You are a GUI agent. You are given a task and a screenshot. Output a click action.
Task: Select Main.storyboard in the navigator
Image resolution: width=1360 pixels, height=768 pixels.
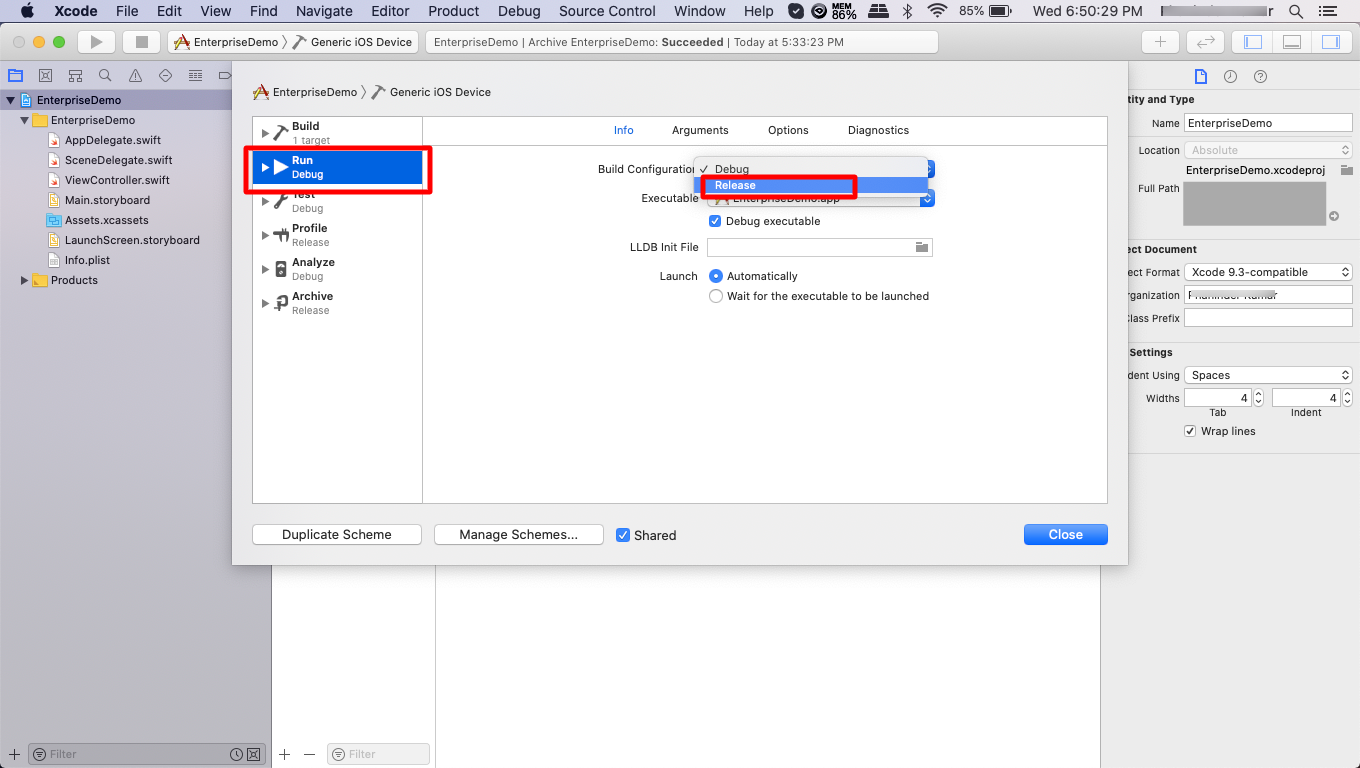107,200
